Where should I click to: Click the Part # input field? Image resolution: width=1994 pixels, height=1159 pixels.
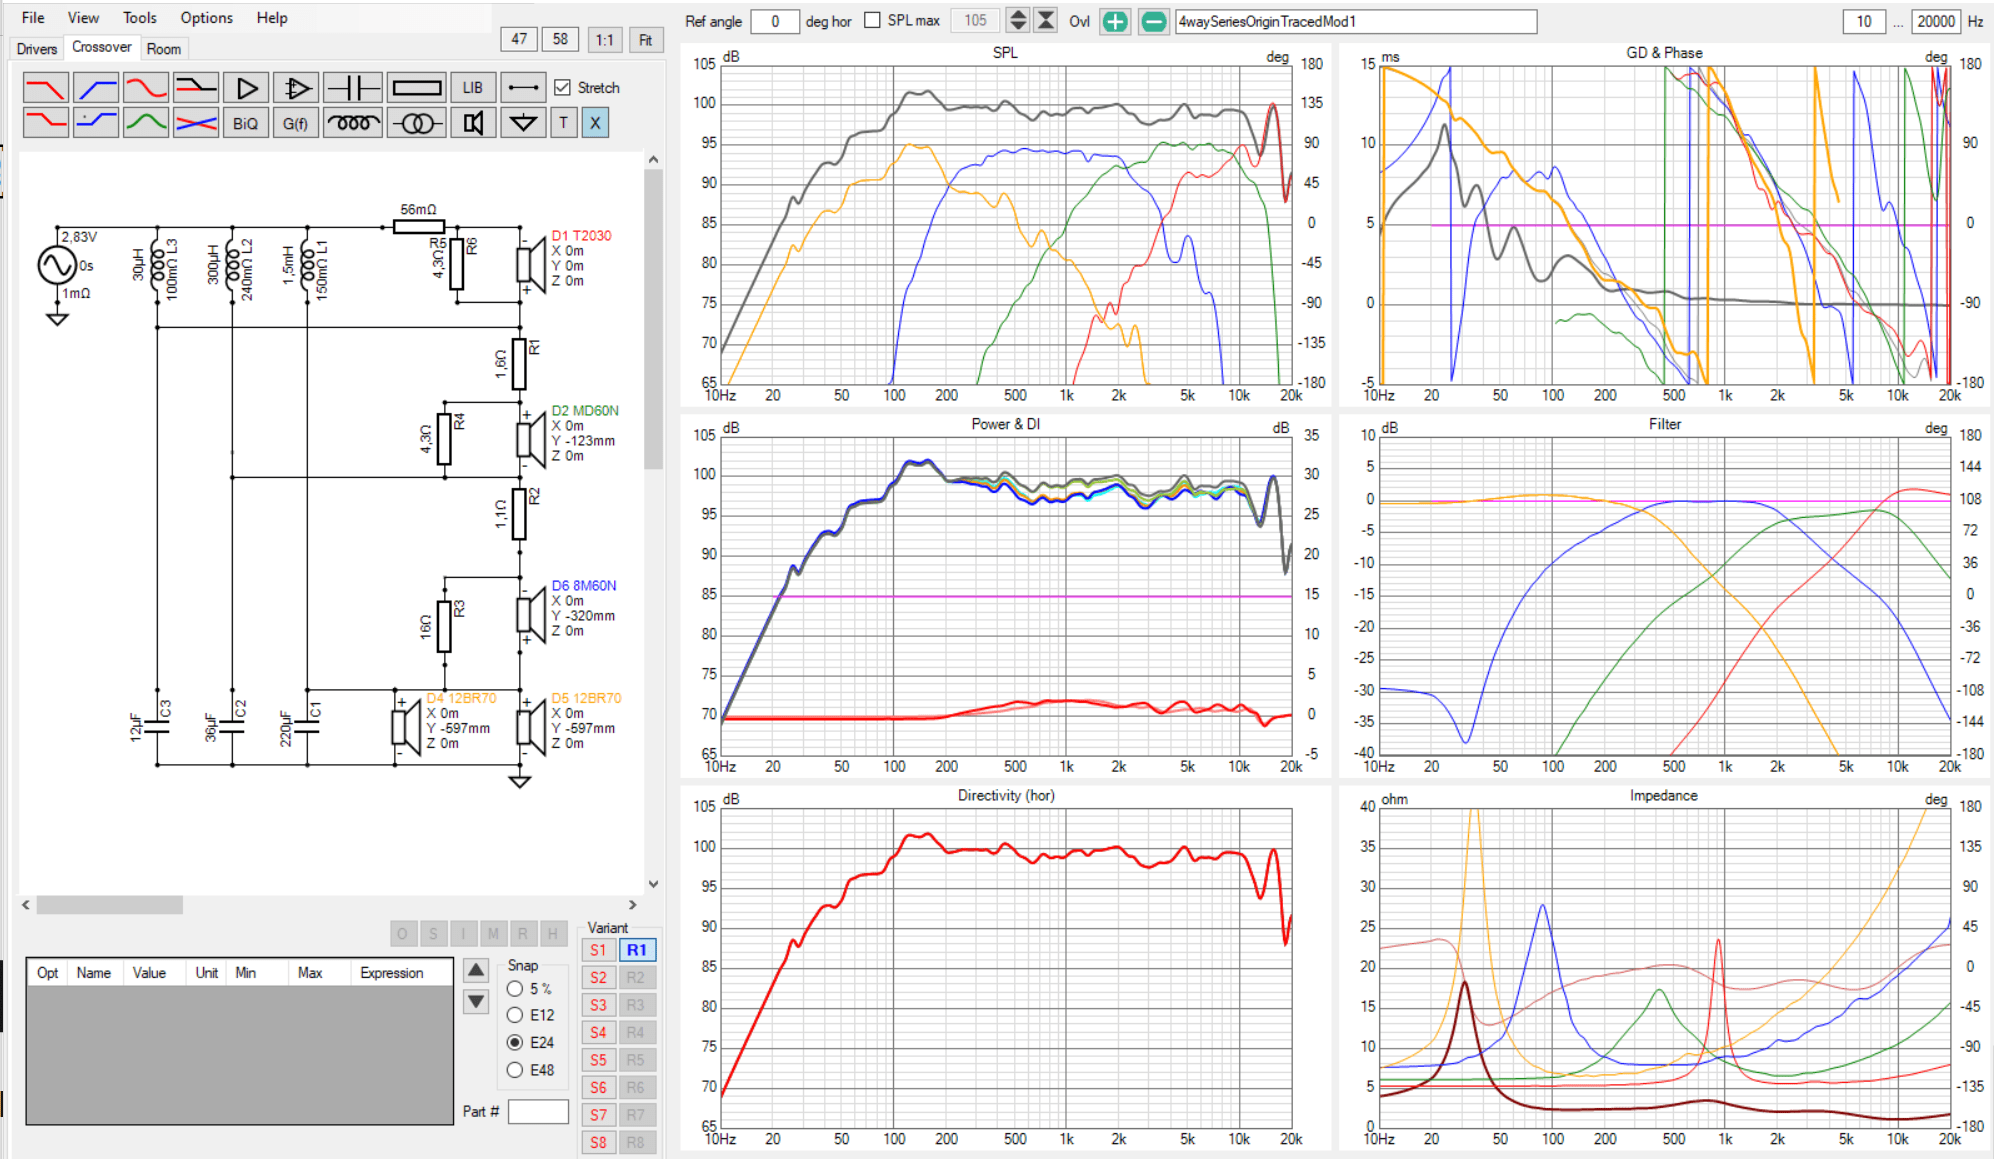[x=538, y=1111]
